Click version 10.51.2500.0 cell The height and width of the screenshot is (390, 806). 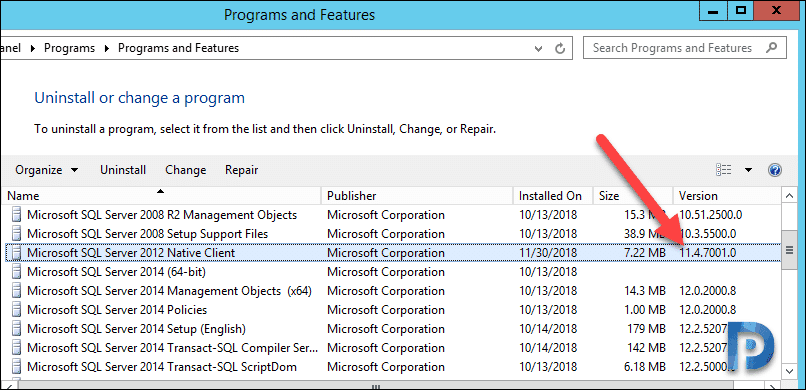coord(710,215)
